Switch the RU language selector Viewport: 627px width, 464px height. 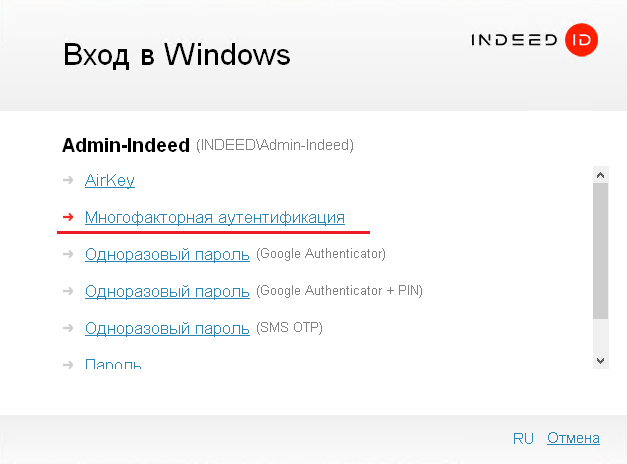point(523,438)
